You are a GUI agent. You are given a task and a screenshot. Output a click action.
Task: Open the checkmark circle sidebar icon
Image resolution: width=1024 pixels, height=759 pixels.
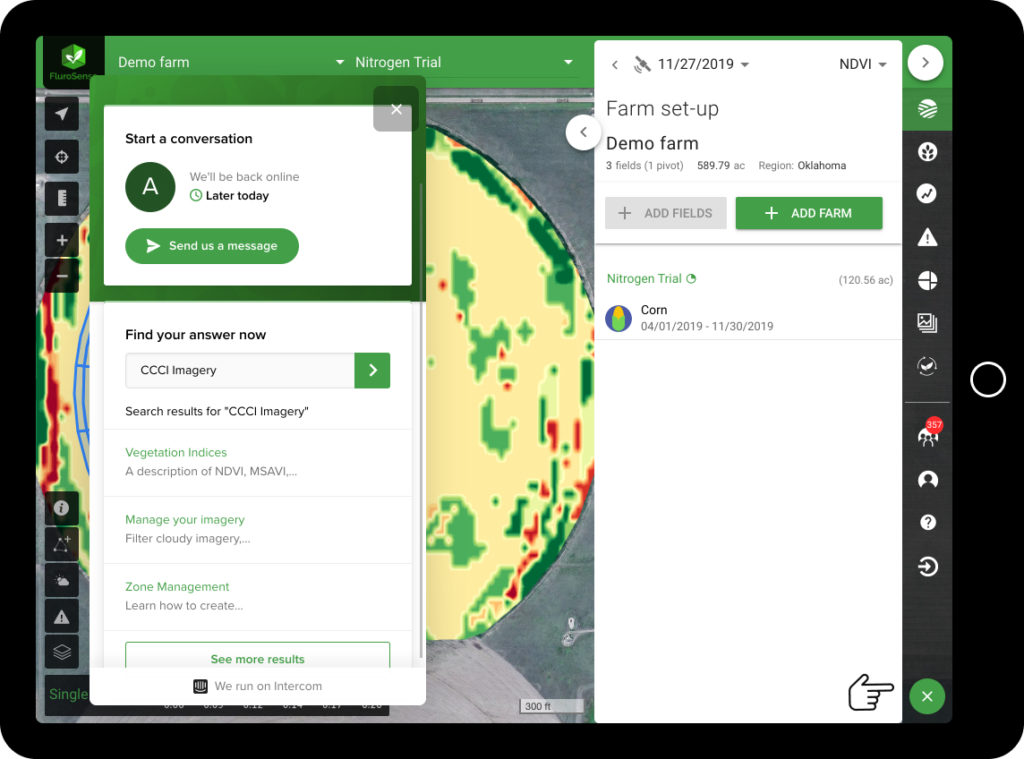[x=927, y=366]
